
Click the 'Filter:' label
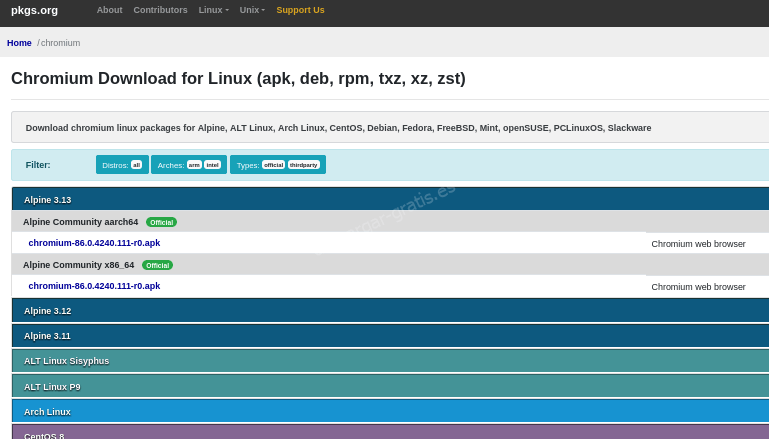(x=38, y=165)
